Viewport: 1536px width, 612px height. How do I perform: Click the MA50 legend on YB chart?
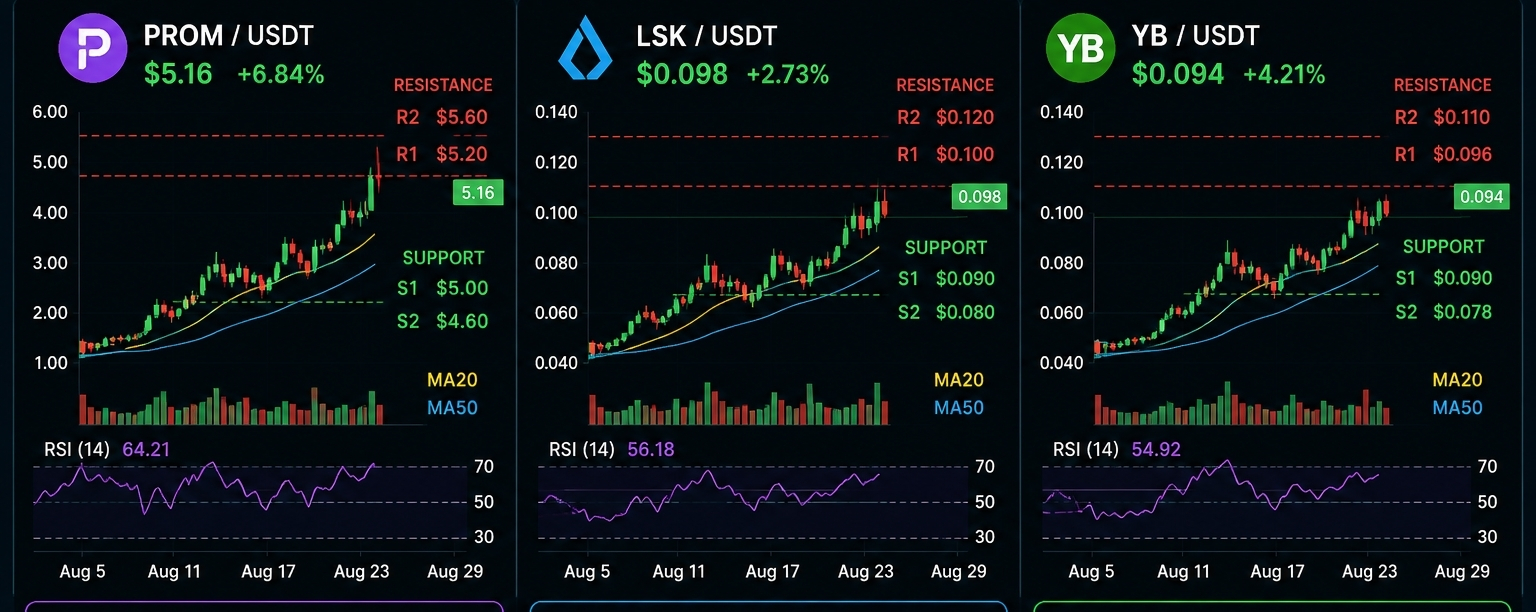tap(1457, 407)
